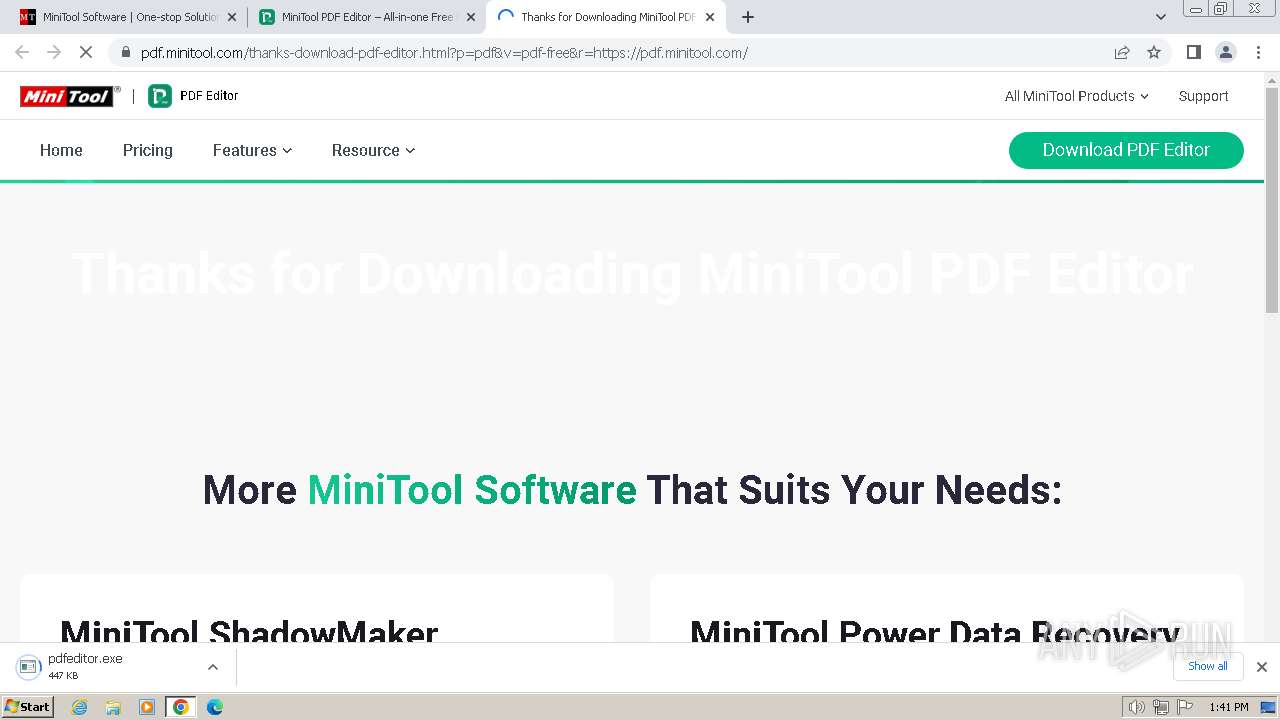The width and height of the screenshot is (1280, 720).
Task: Click network icon in system tray
Action: (1160, 707)
